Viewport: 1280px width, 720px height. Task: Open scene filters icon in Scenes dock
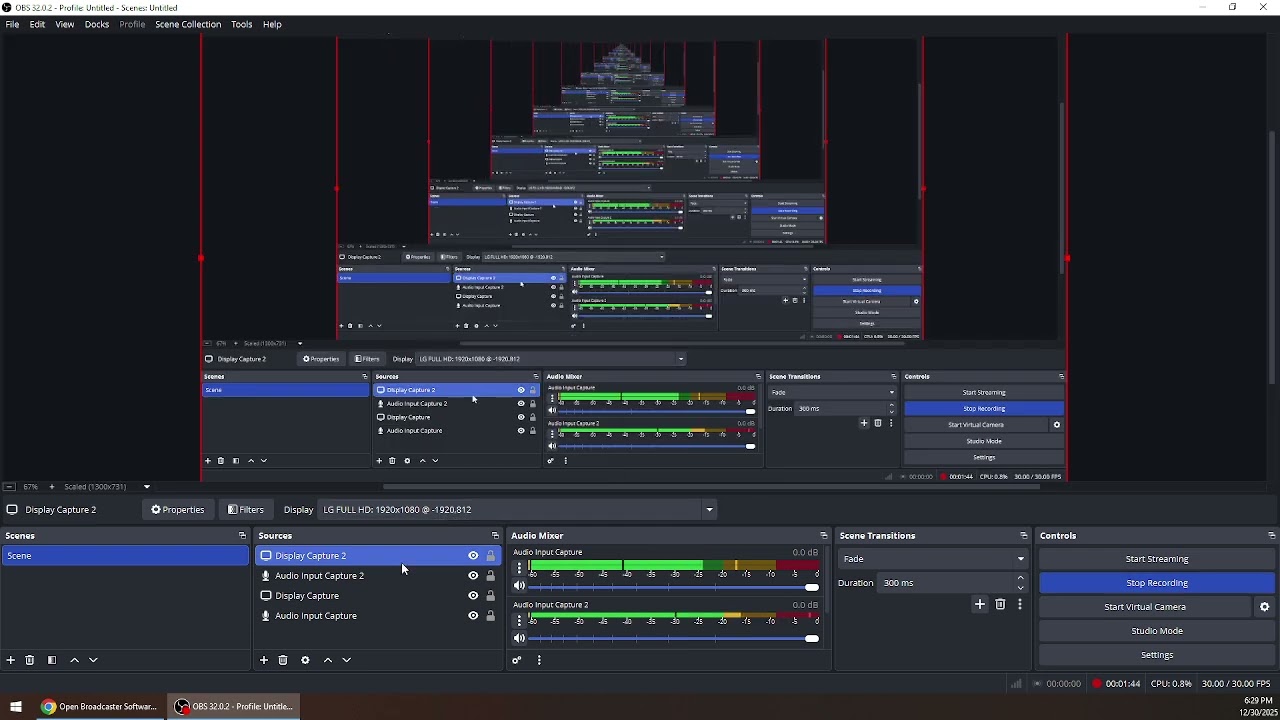(52, 660)
